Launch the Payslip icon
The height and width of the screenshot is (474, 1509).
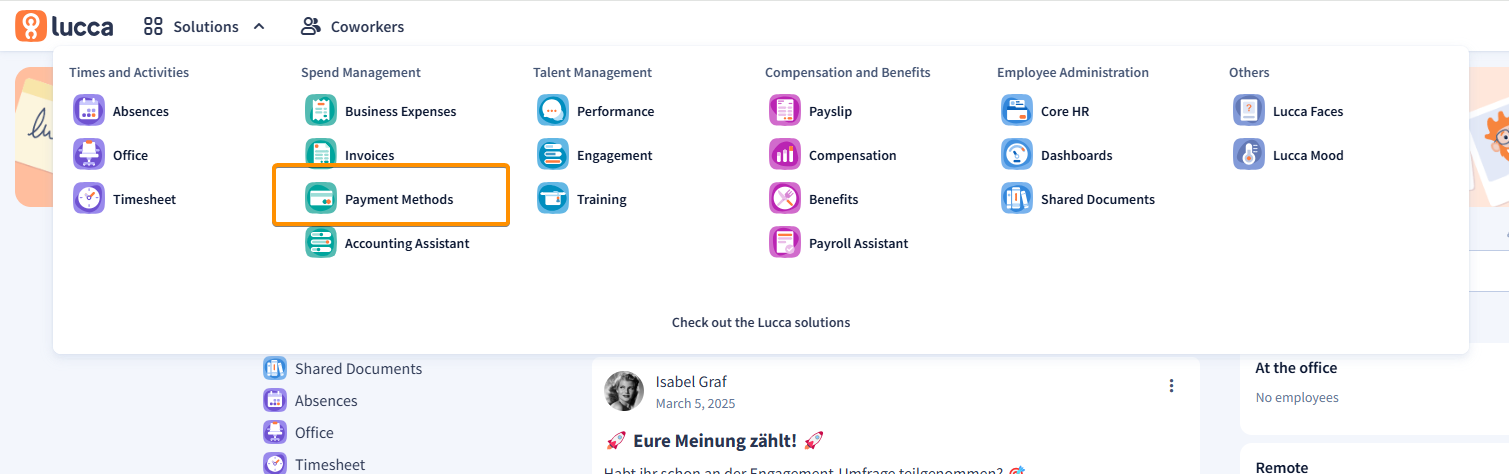pos(785,111)
